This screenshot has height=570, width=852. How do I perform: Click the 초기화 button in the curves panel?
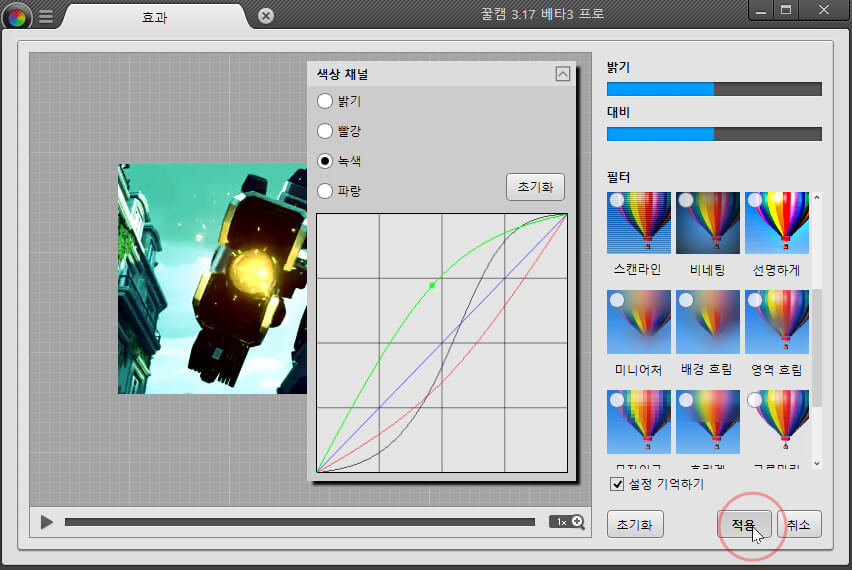point(535,187)
